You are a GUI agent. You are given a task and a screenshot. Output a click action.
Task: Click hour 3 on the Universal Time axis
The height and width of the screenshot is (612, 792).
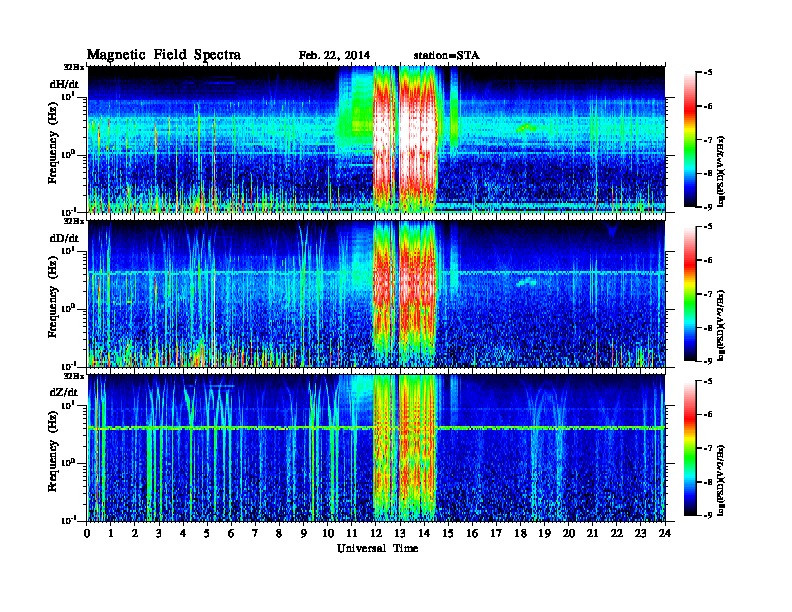(159, 533)
